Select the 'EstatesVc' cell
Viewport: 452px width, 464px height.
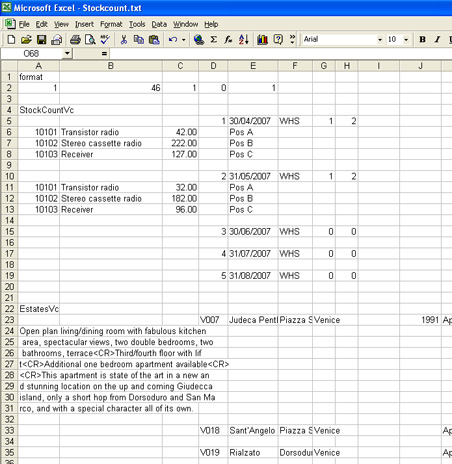pyautogui.click(x=39, y=309)
